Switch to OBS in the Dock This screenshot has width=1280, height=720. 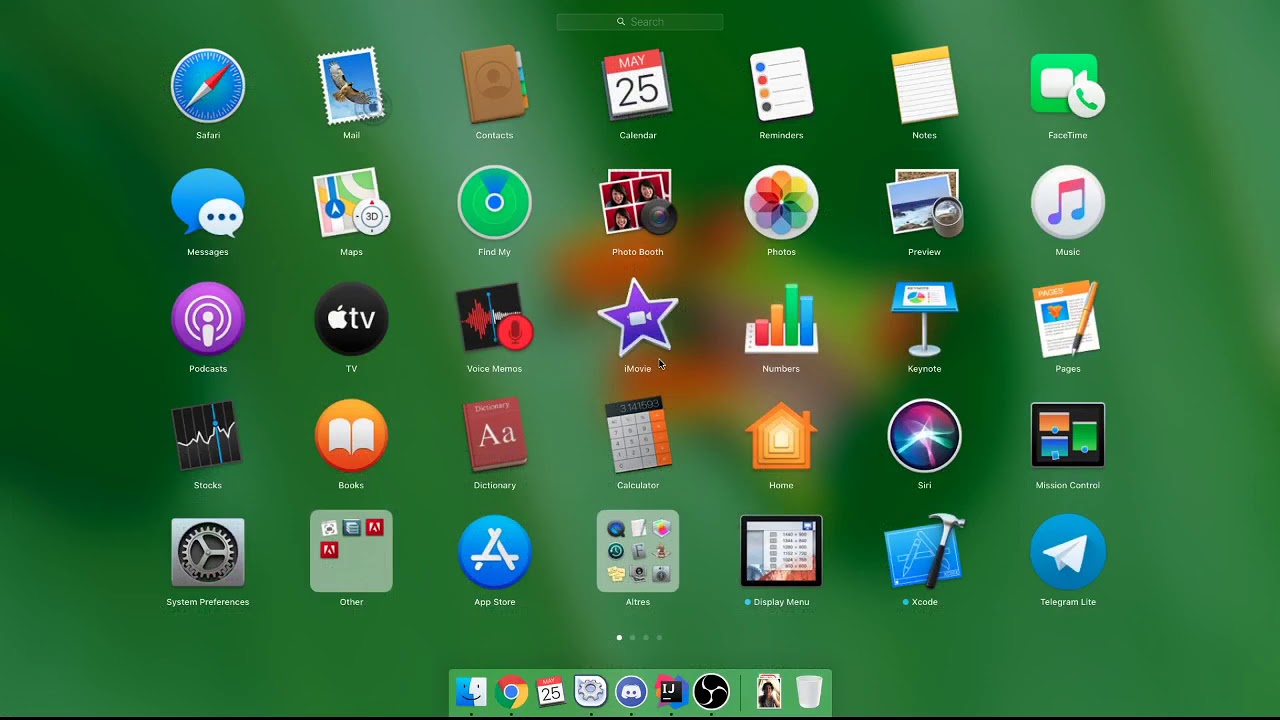(711, 692)
